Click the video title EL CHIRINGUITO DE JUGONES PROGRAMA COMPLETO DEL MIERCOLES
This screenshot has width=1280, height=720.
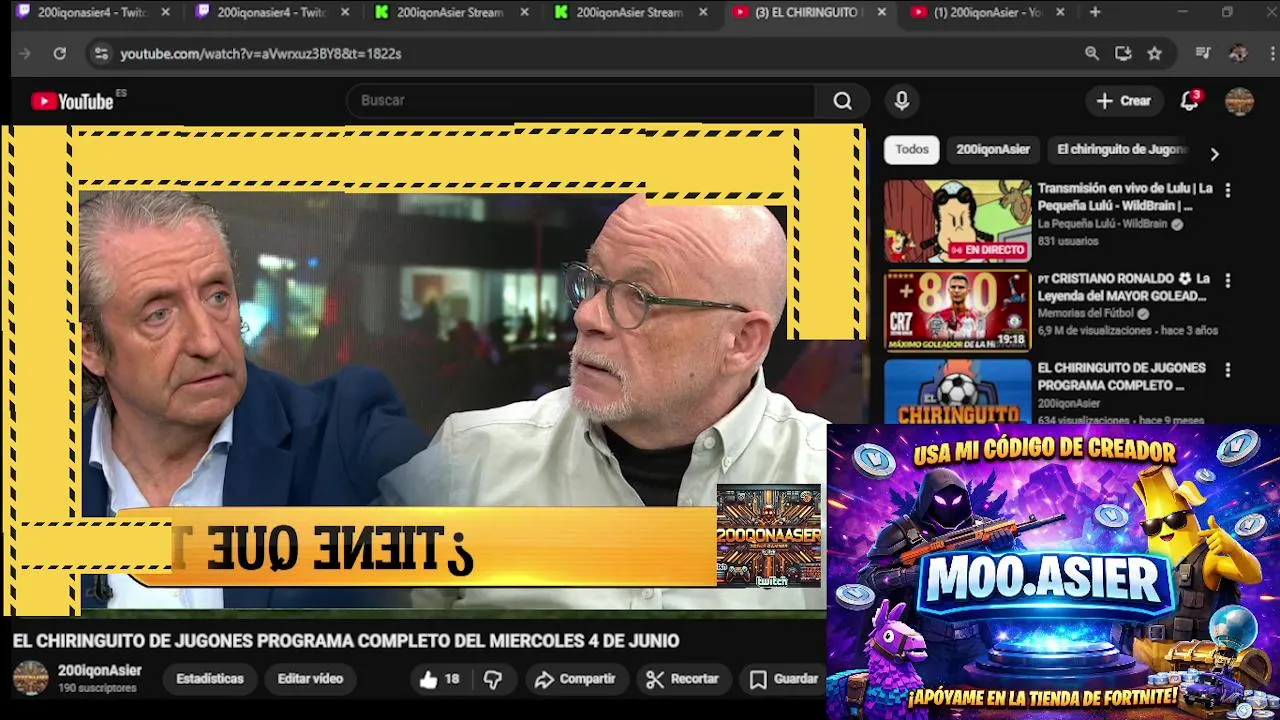(x=346, y=641)
